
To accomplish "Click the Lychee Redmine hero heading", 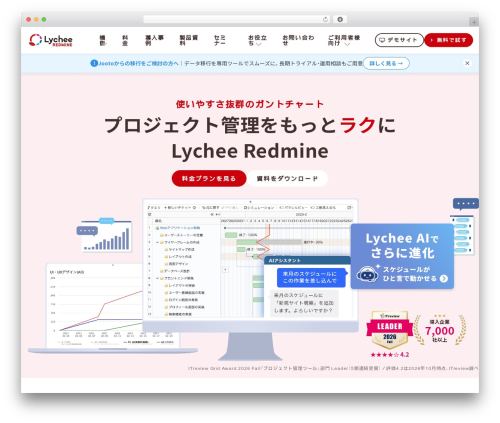I will tap(250, 151).
